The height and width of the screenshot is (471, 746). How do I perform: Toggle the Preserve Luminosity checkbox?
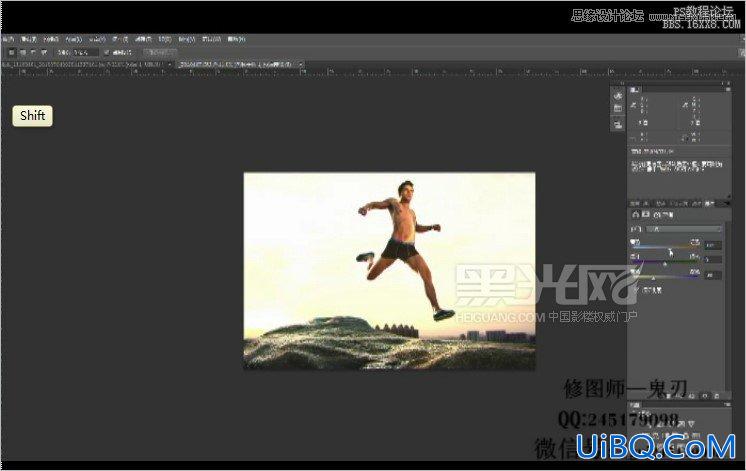637,290
